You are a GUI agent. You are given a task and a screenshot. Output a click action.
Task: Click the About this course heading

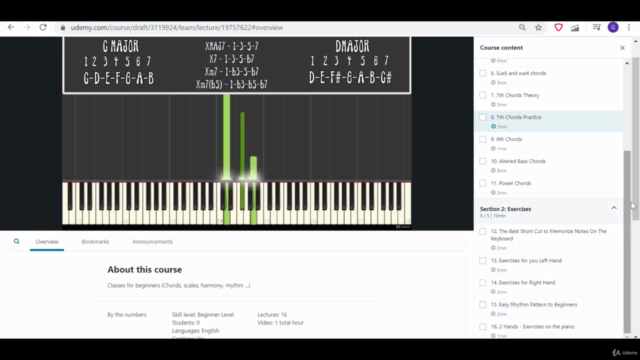144,270
